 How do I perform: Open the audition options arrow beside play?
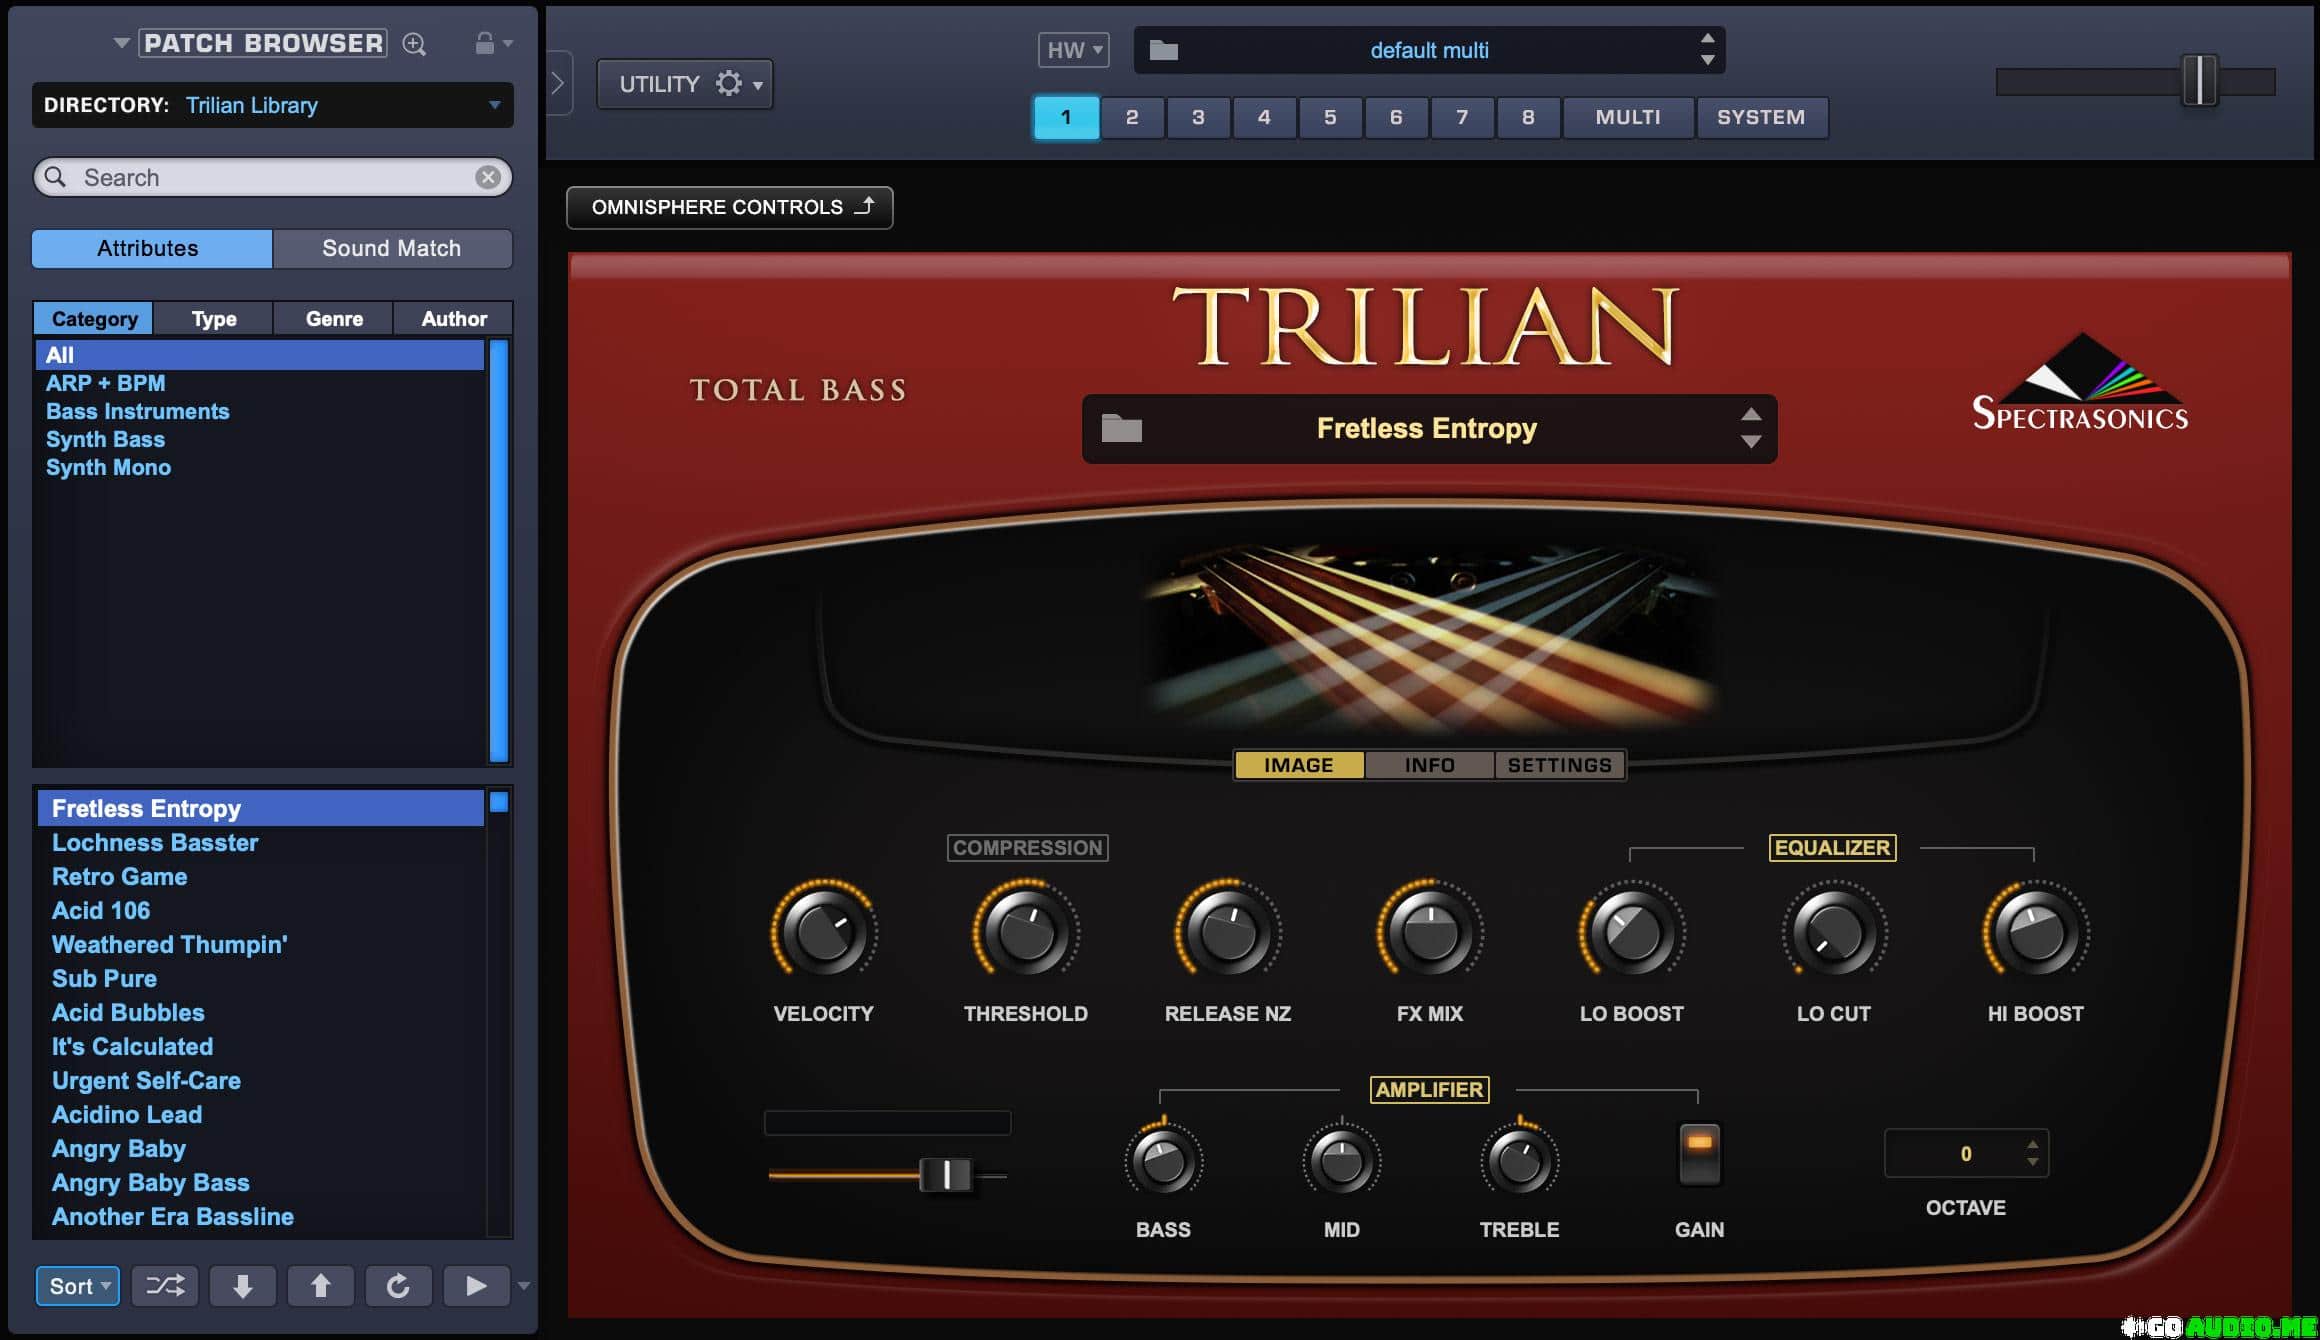[x=523, y=1286]
